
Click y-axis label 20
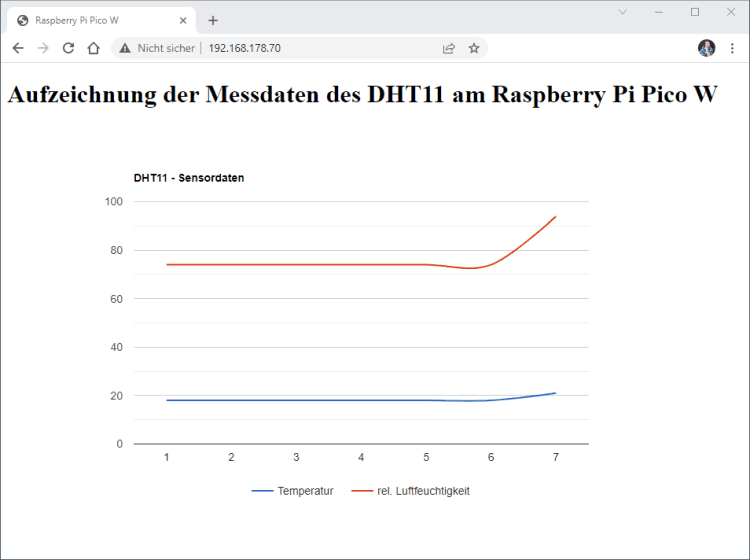[117, 396]
